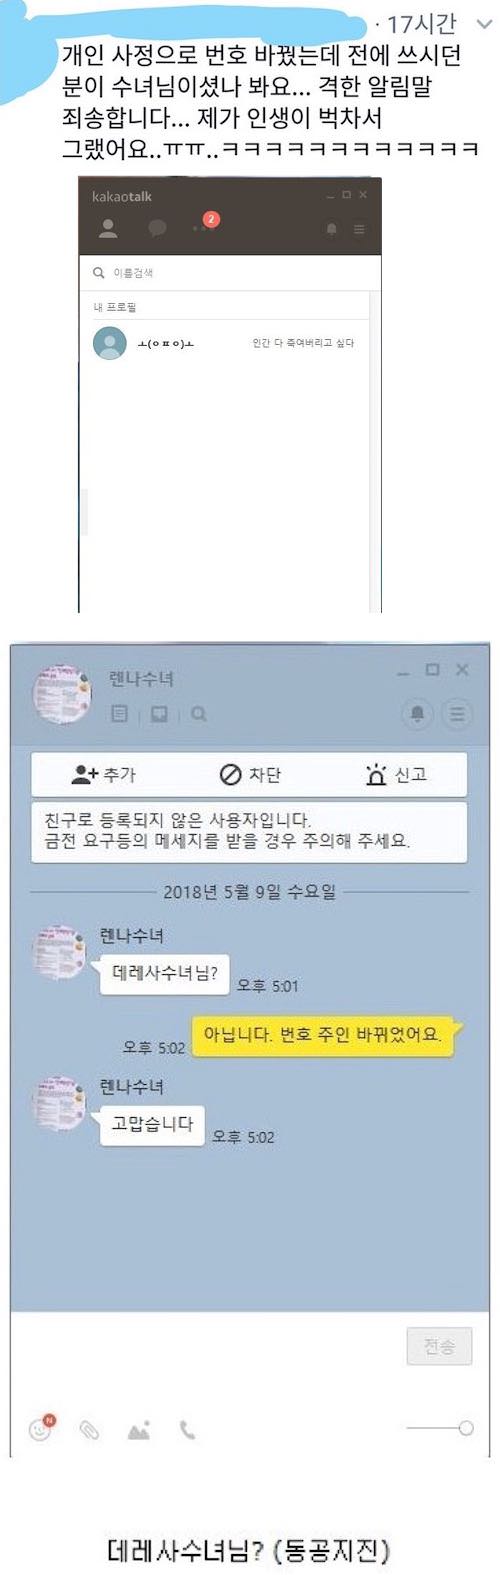Focus the 이름검색 search field

(x=229, y=272)
